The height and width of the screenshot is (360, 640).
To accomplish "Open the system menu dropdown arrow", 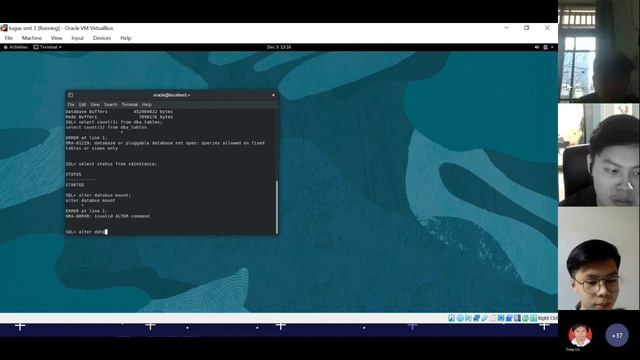I will pos(552,47).
